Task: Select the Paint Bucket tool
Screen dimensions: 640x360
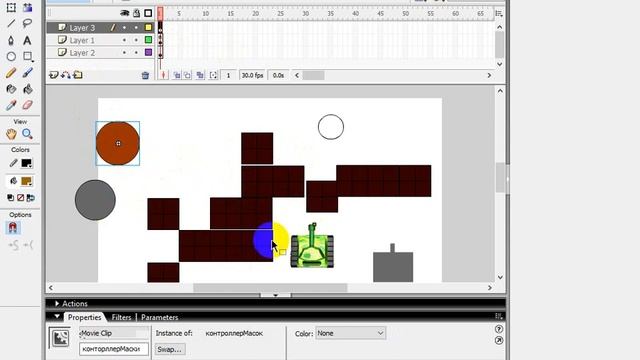Action: [27, 89]
